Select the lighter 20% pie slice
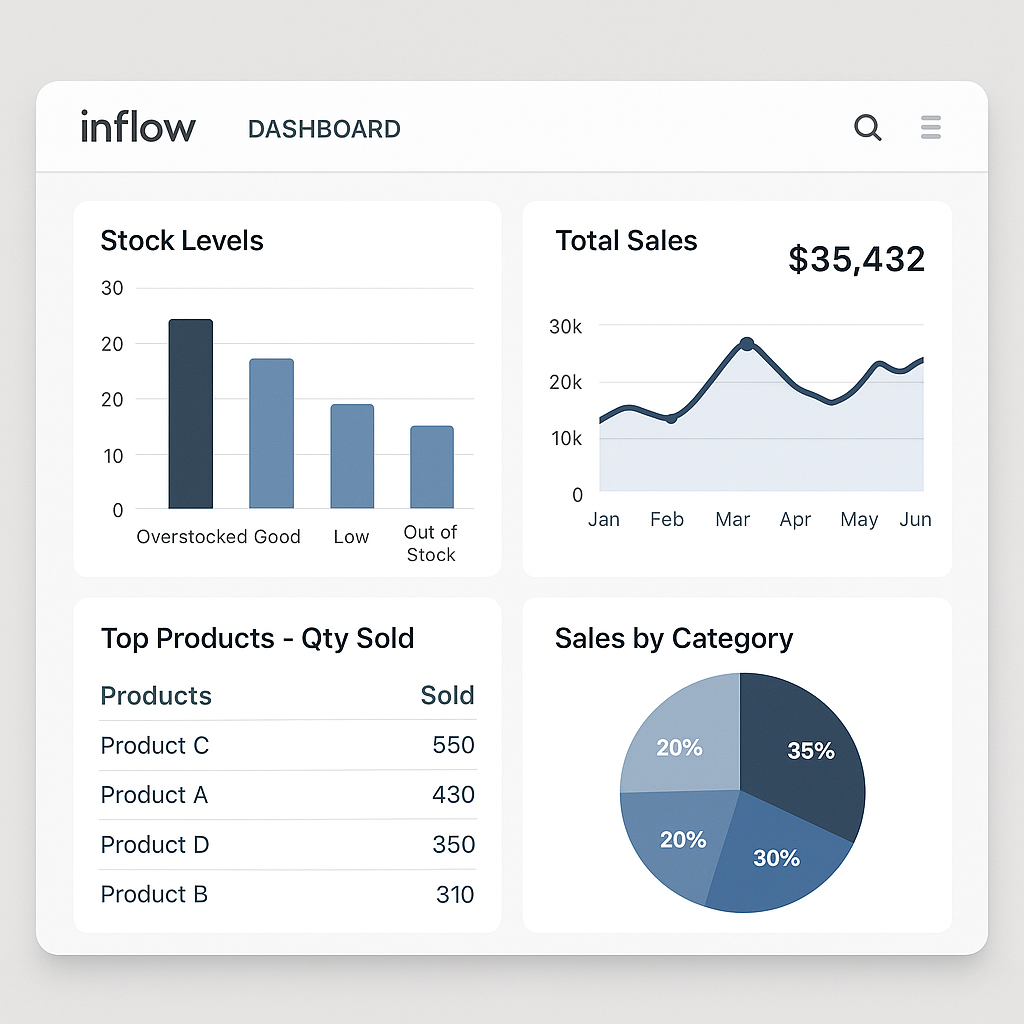 pyautogui.click(x=678, y=747)
